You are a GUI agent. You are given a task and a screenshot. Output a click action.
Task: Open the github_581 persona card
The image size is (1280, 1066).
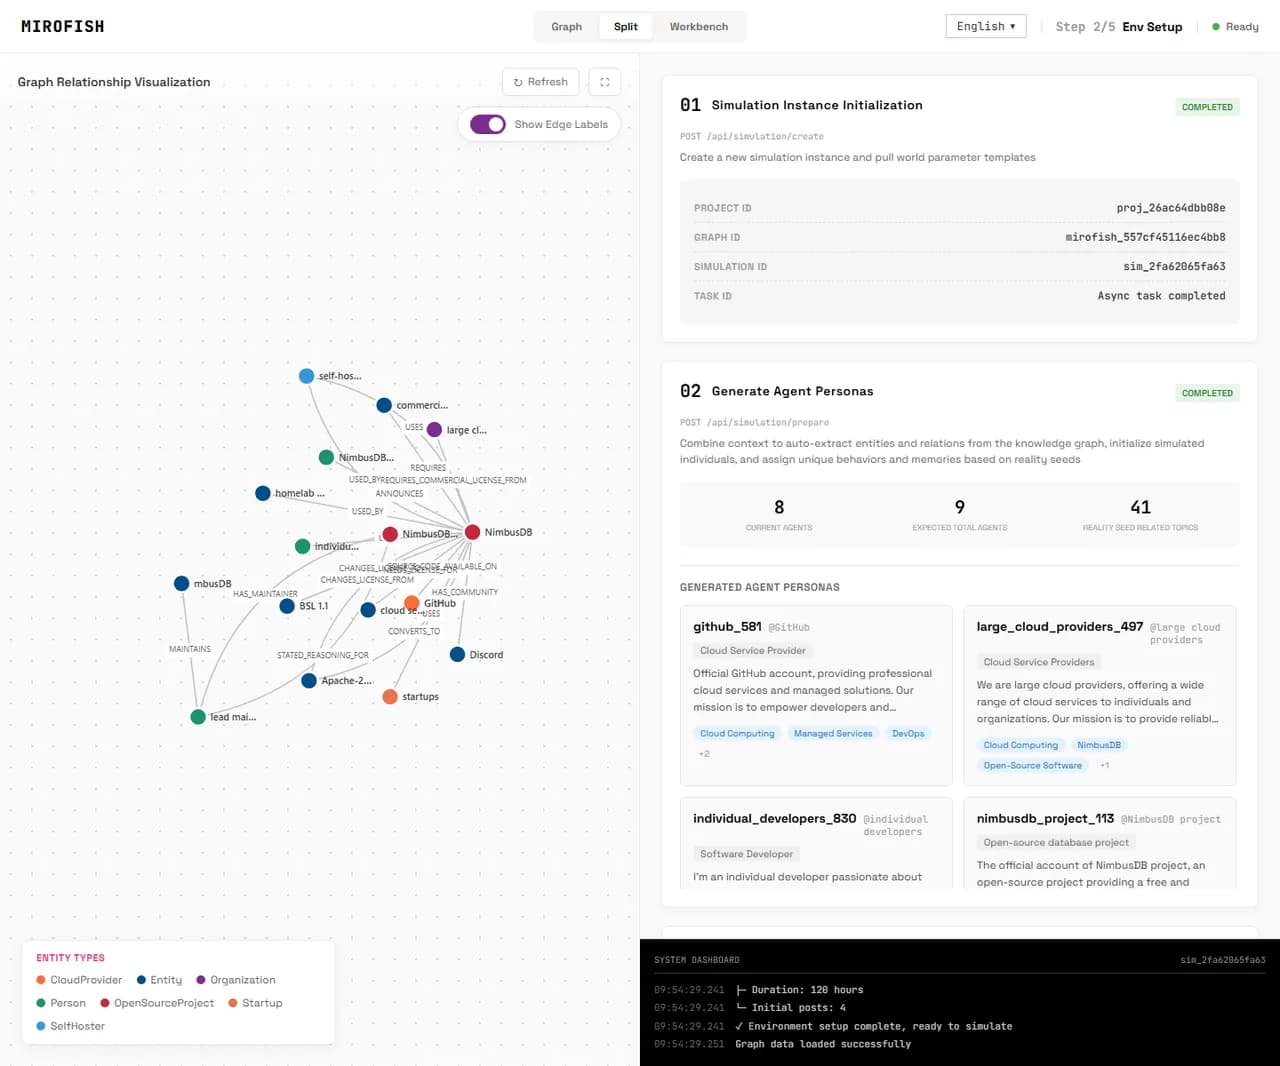816,695
